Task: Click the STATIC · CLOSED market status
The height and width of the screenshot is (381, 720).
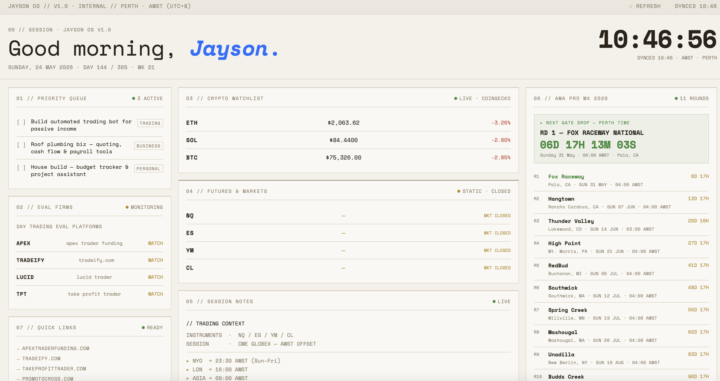Action: click(x=484, y=191)
